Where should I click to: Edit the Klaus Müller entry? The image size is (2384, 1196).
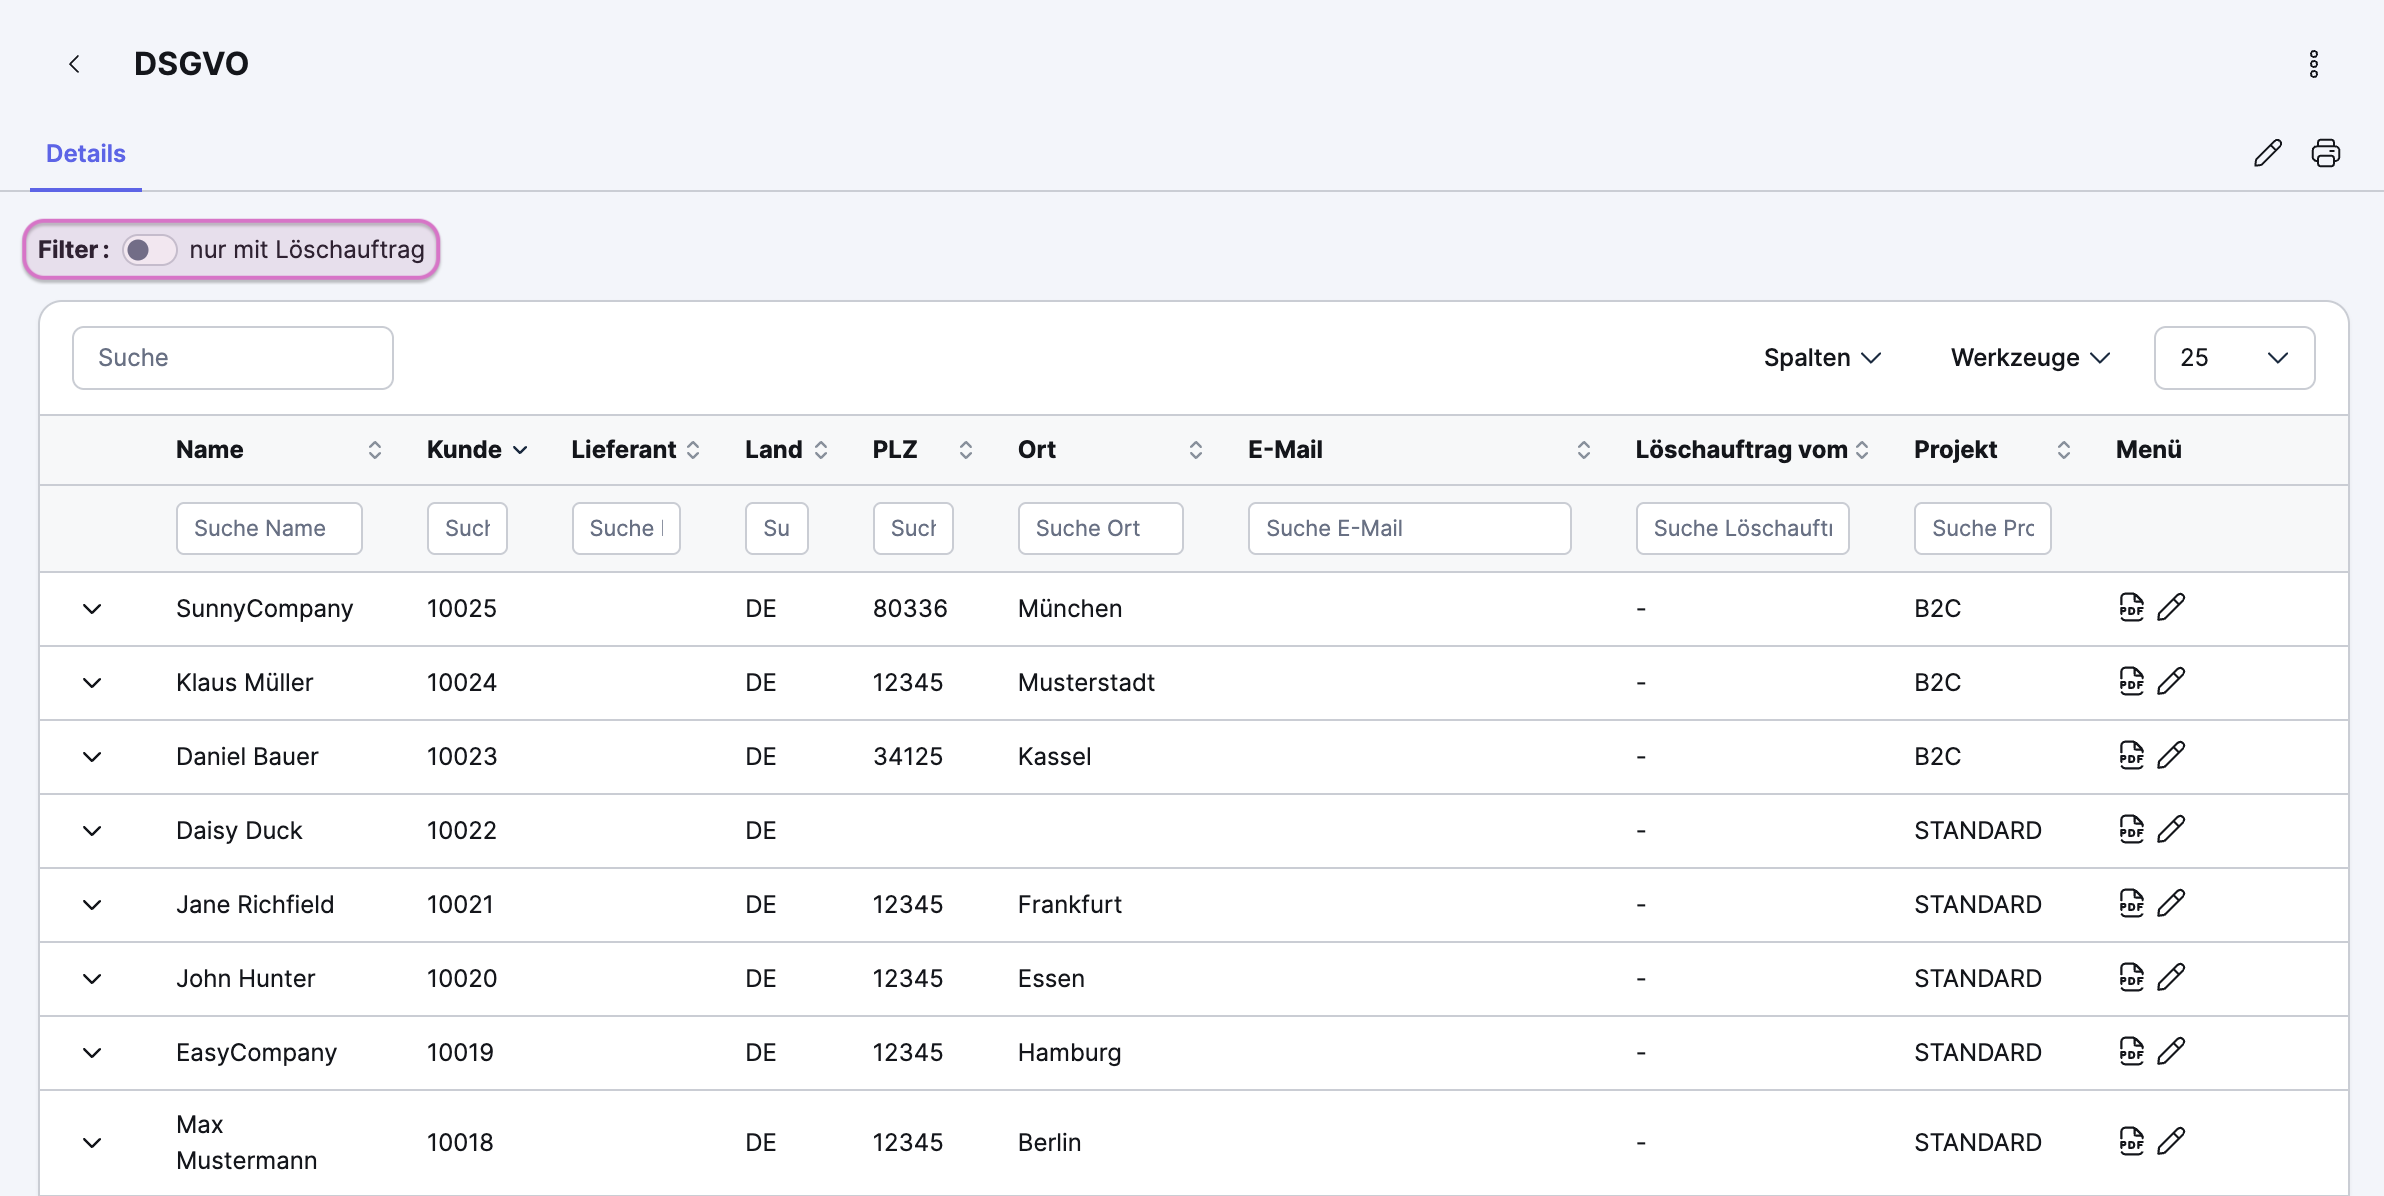click(2171, 681)
